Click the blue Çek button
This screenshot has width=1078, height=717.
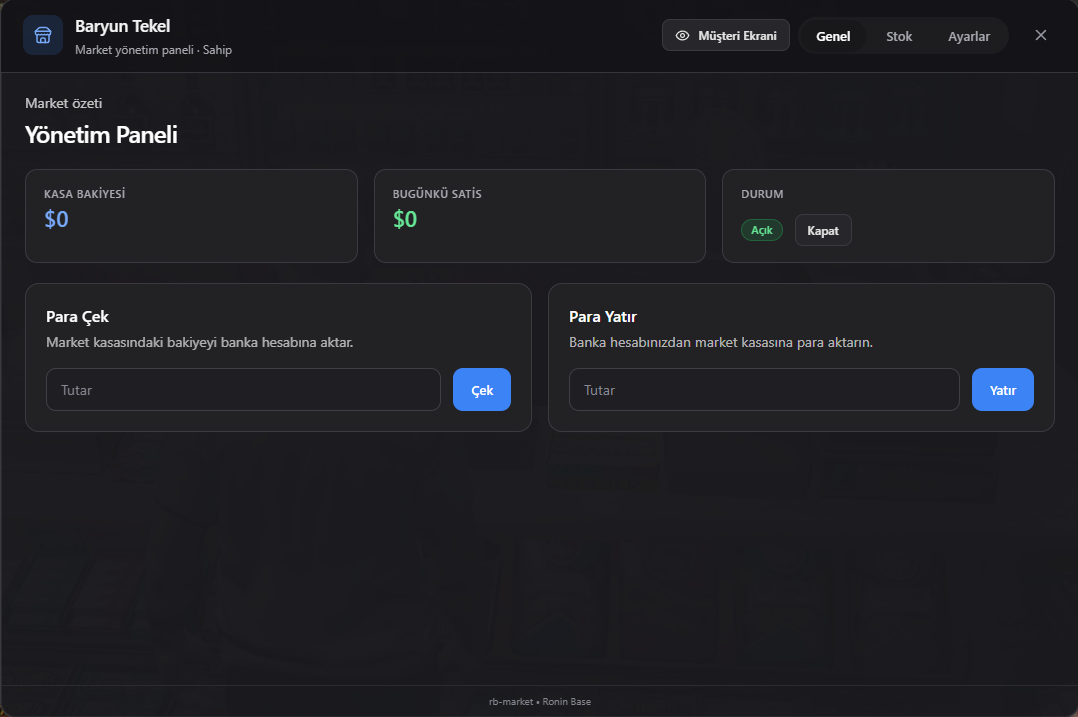pos(482,390)
